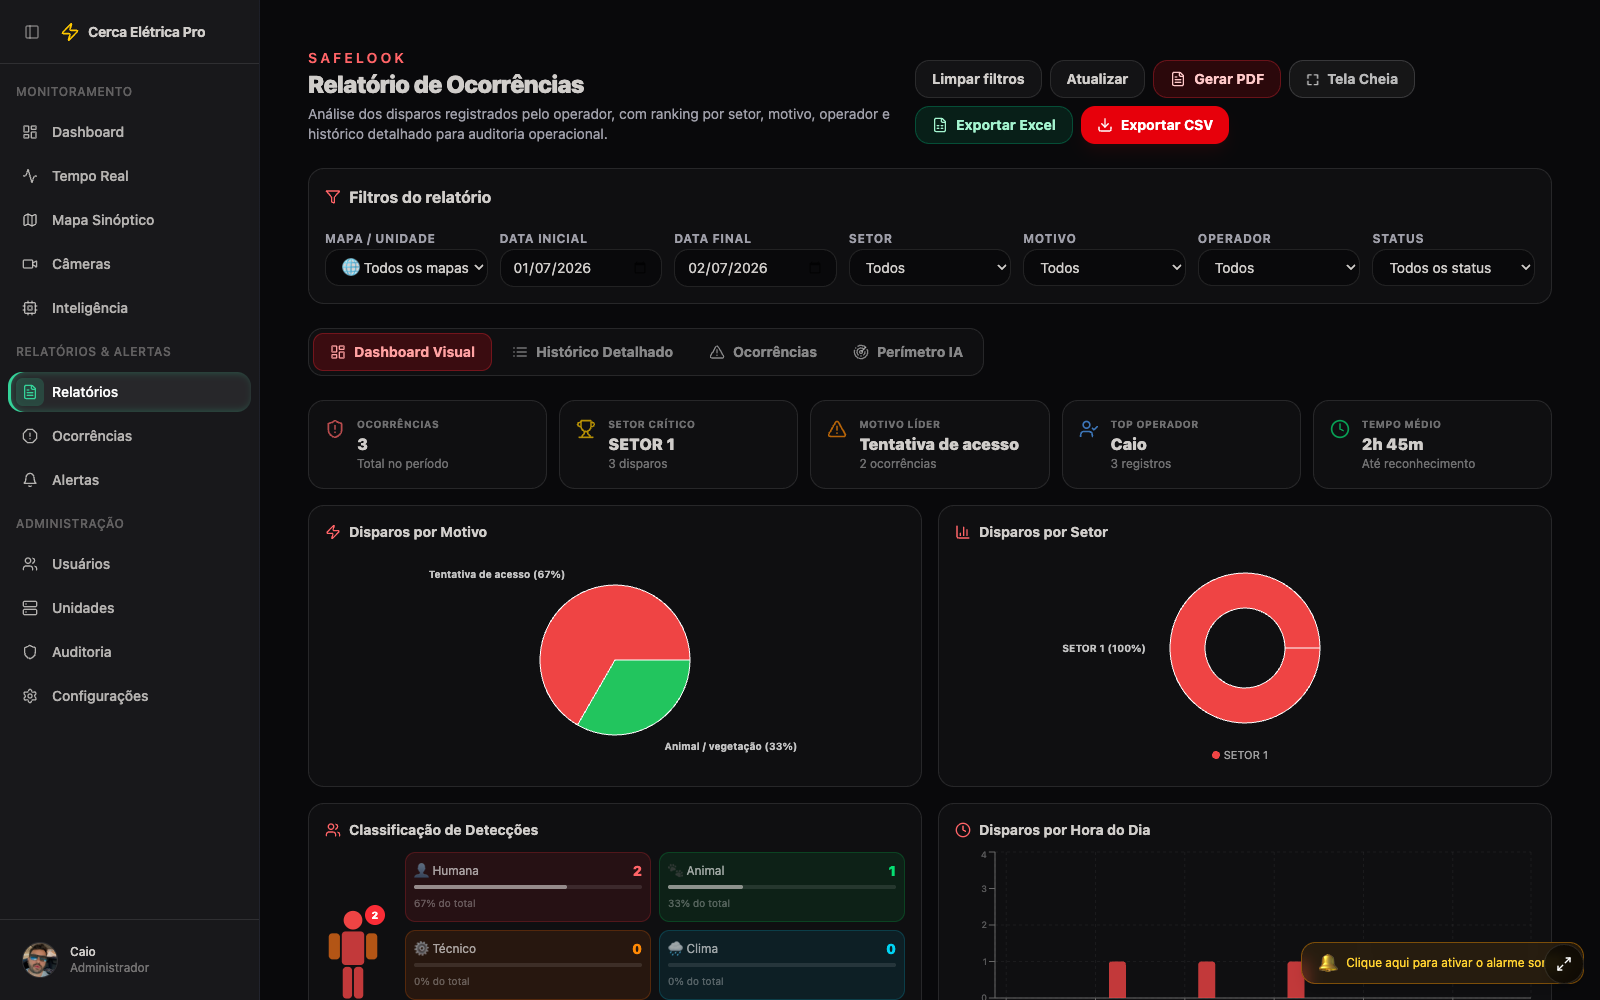
Task: Click the SAFELOOK heading text
Action: tap(357, 58)
